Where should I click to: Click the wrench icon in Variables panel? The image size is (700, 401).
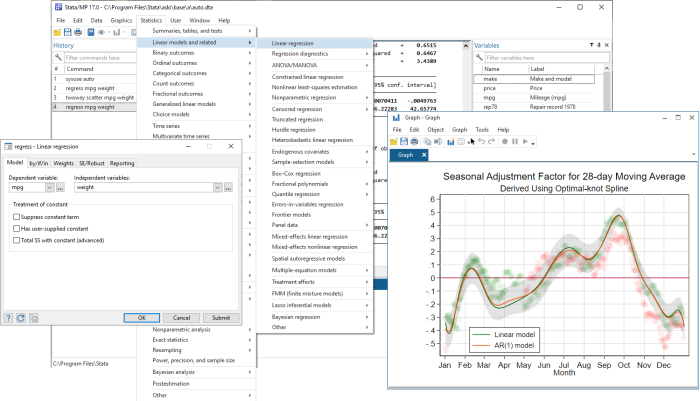(x=479, y=58)
